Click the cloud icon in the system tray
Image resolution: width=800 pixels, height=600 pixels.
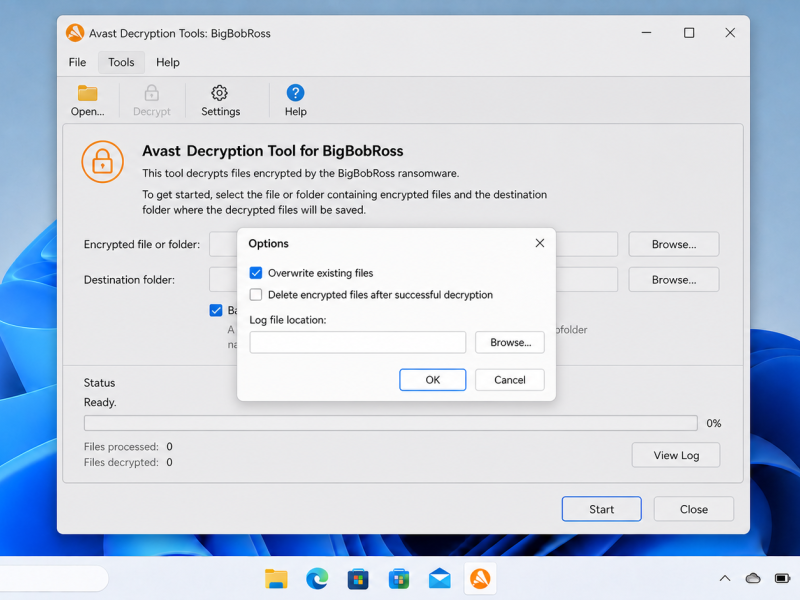point(753,578)
